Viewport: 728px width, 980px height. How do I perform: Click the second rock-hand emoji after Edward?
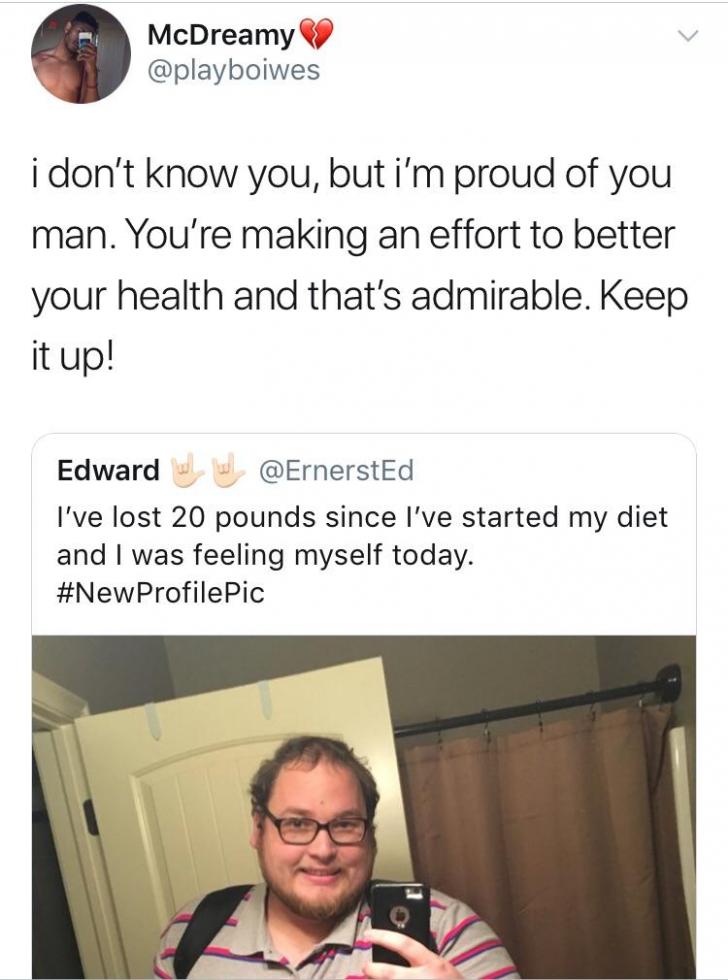pyautogui.click(x=232, y=469)
